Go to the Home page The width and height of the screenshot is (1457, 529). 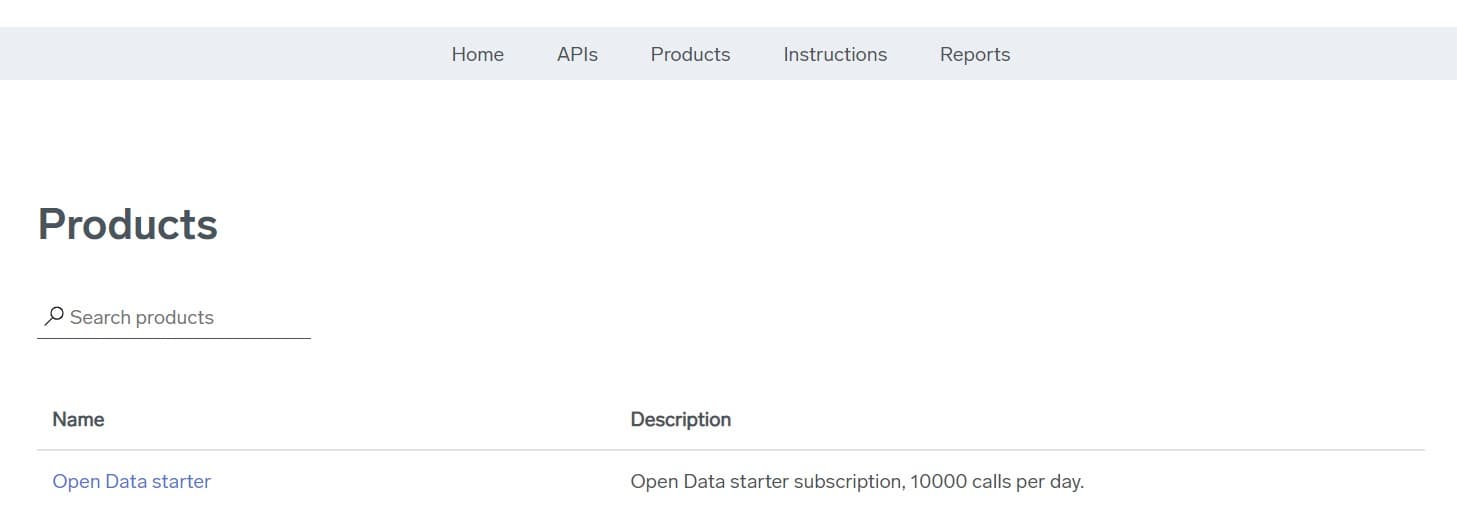477,54
